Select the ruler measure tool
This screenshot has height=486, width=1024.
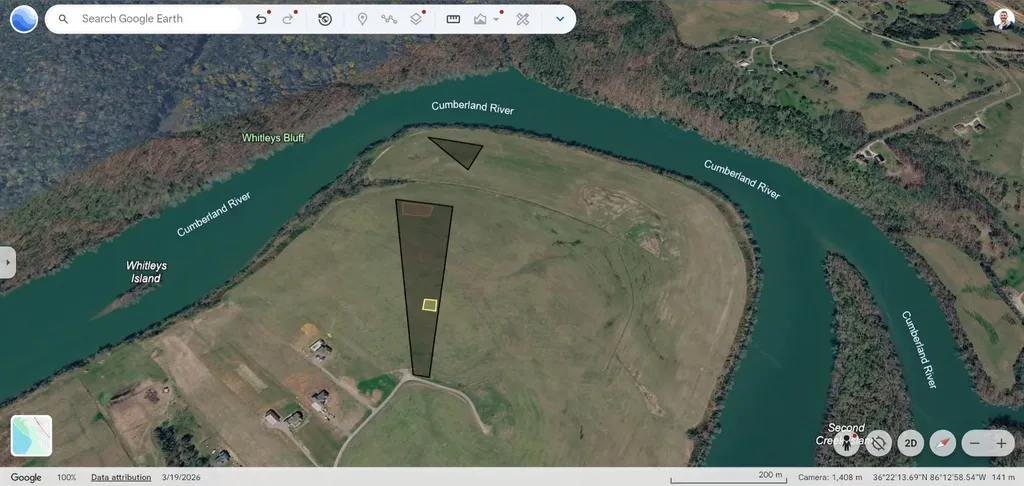point(453,19)
